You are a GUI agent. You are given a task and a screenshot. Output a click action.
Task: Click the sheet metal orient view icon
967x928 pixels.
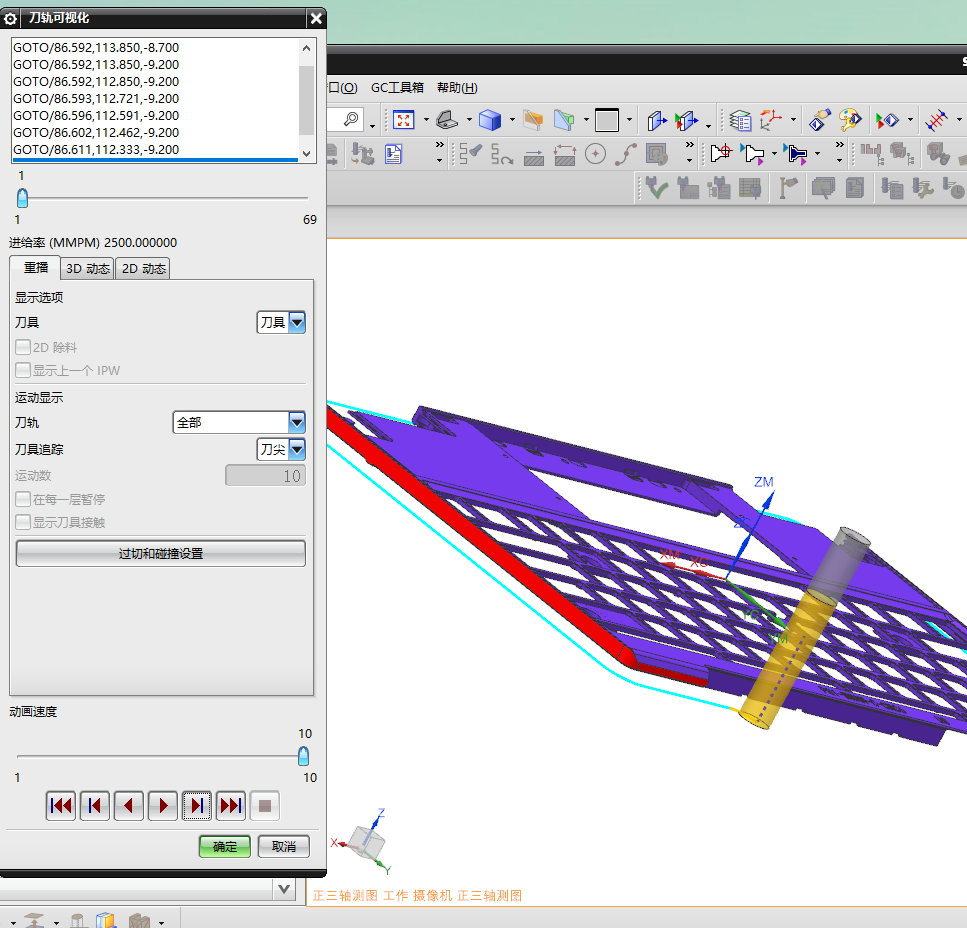click(x=446, y=120)
